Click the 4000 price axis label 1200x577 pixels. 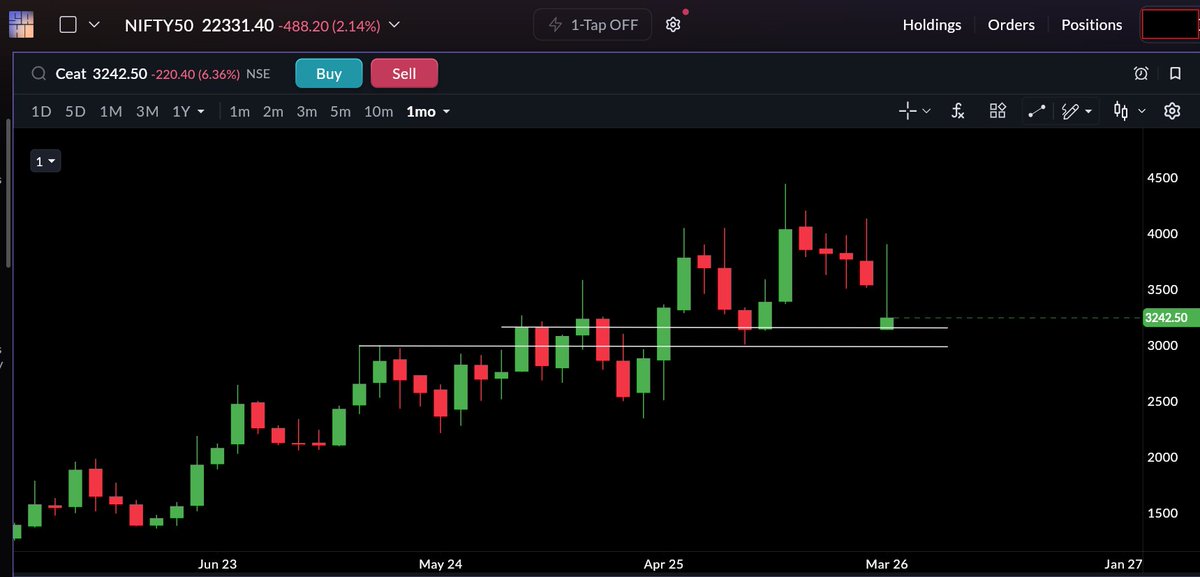click(x=1163, y=234)
